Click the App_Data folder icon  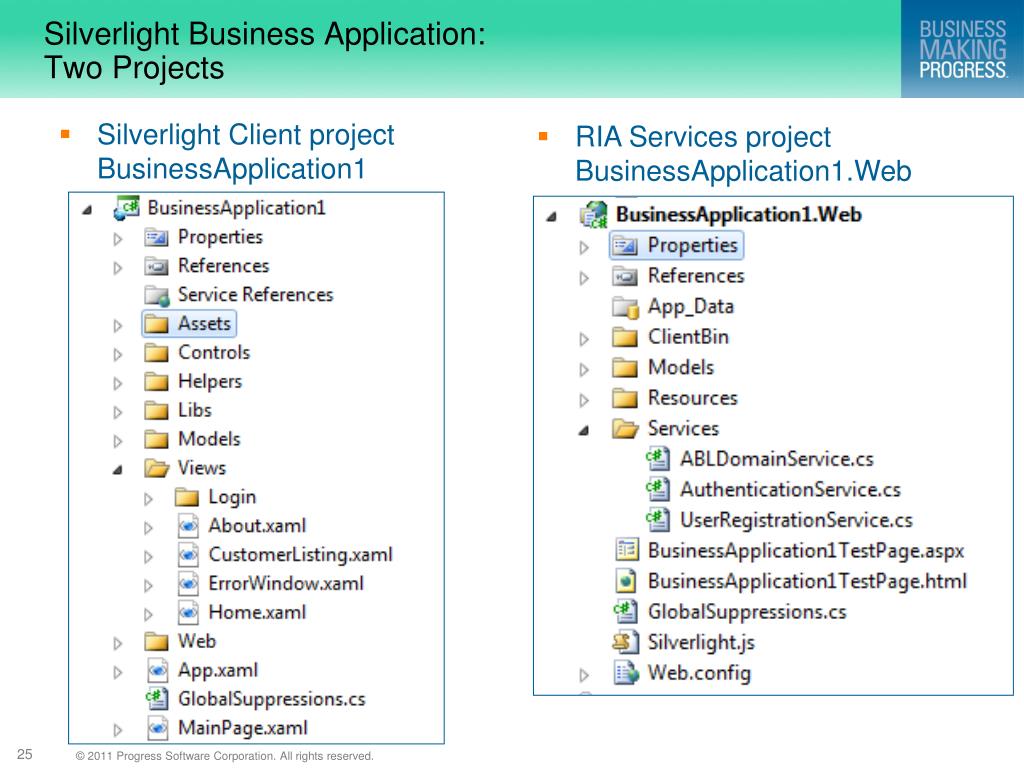pyautogui.click(x=626, y=307)
